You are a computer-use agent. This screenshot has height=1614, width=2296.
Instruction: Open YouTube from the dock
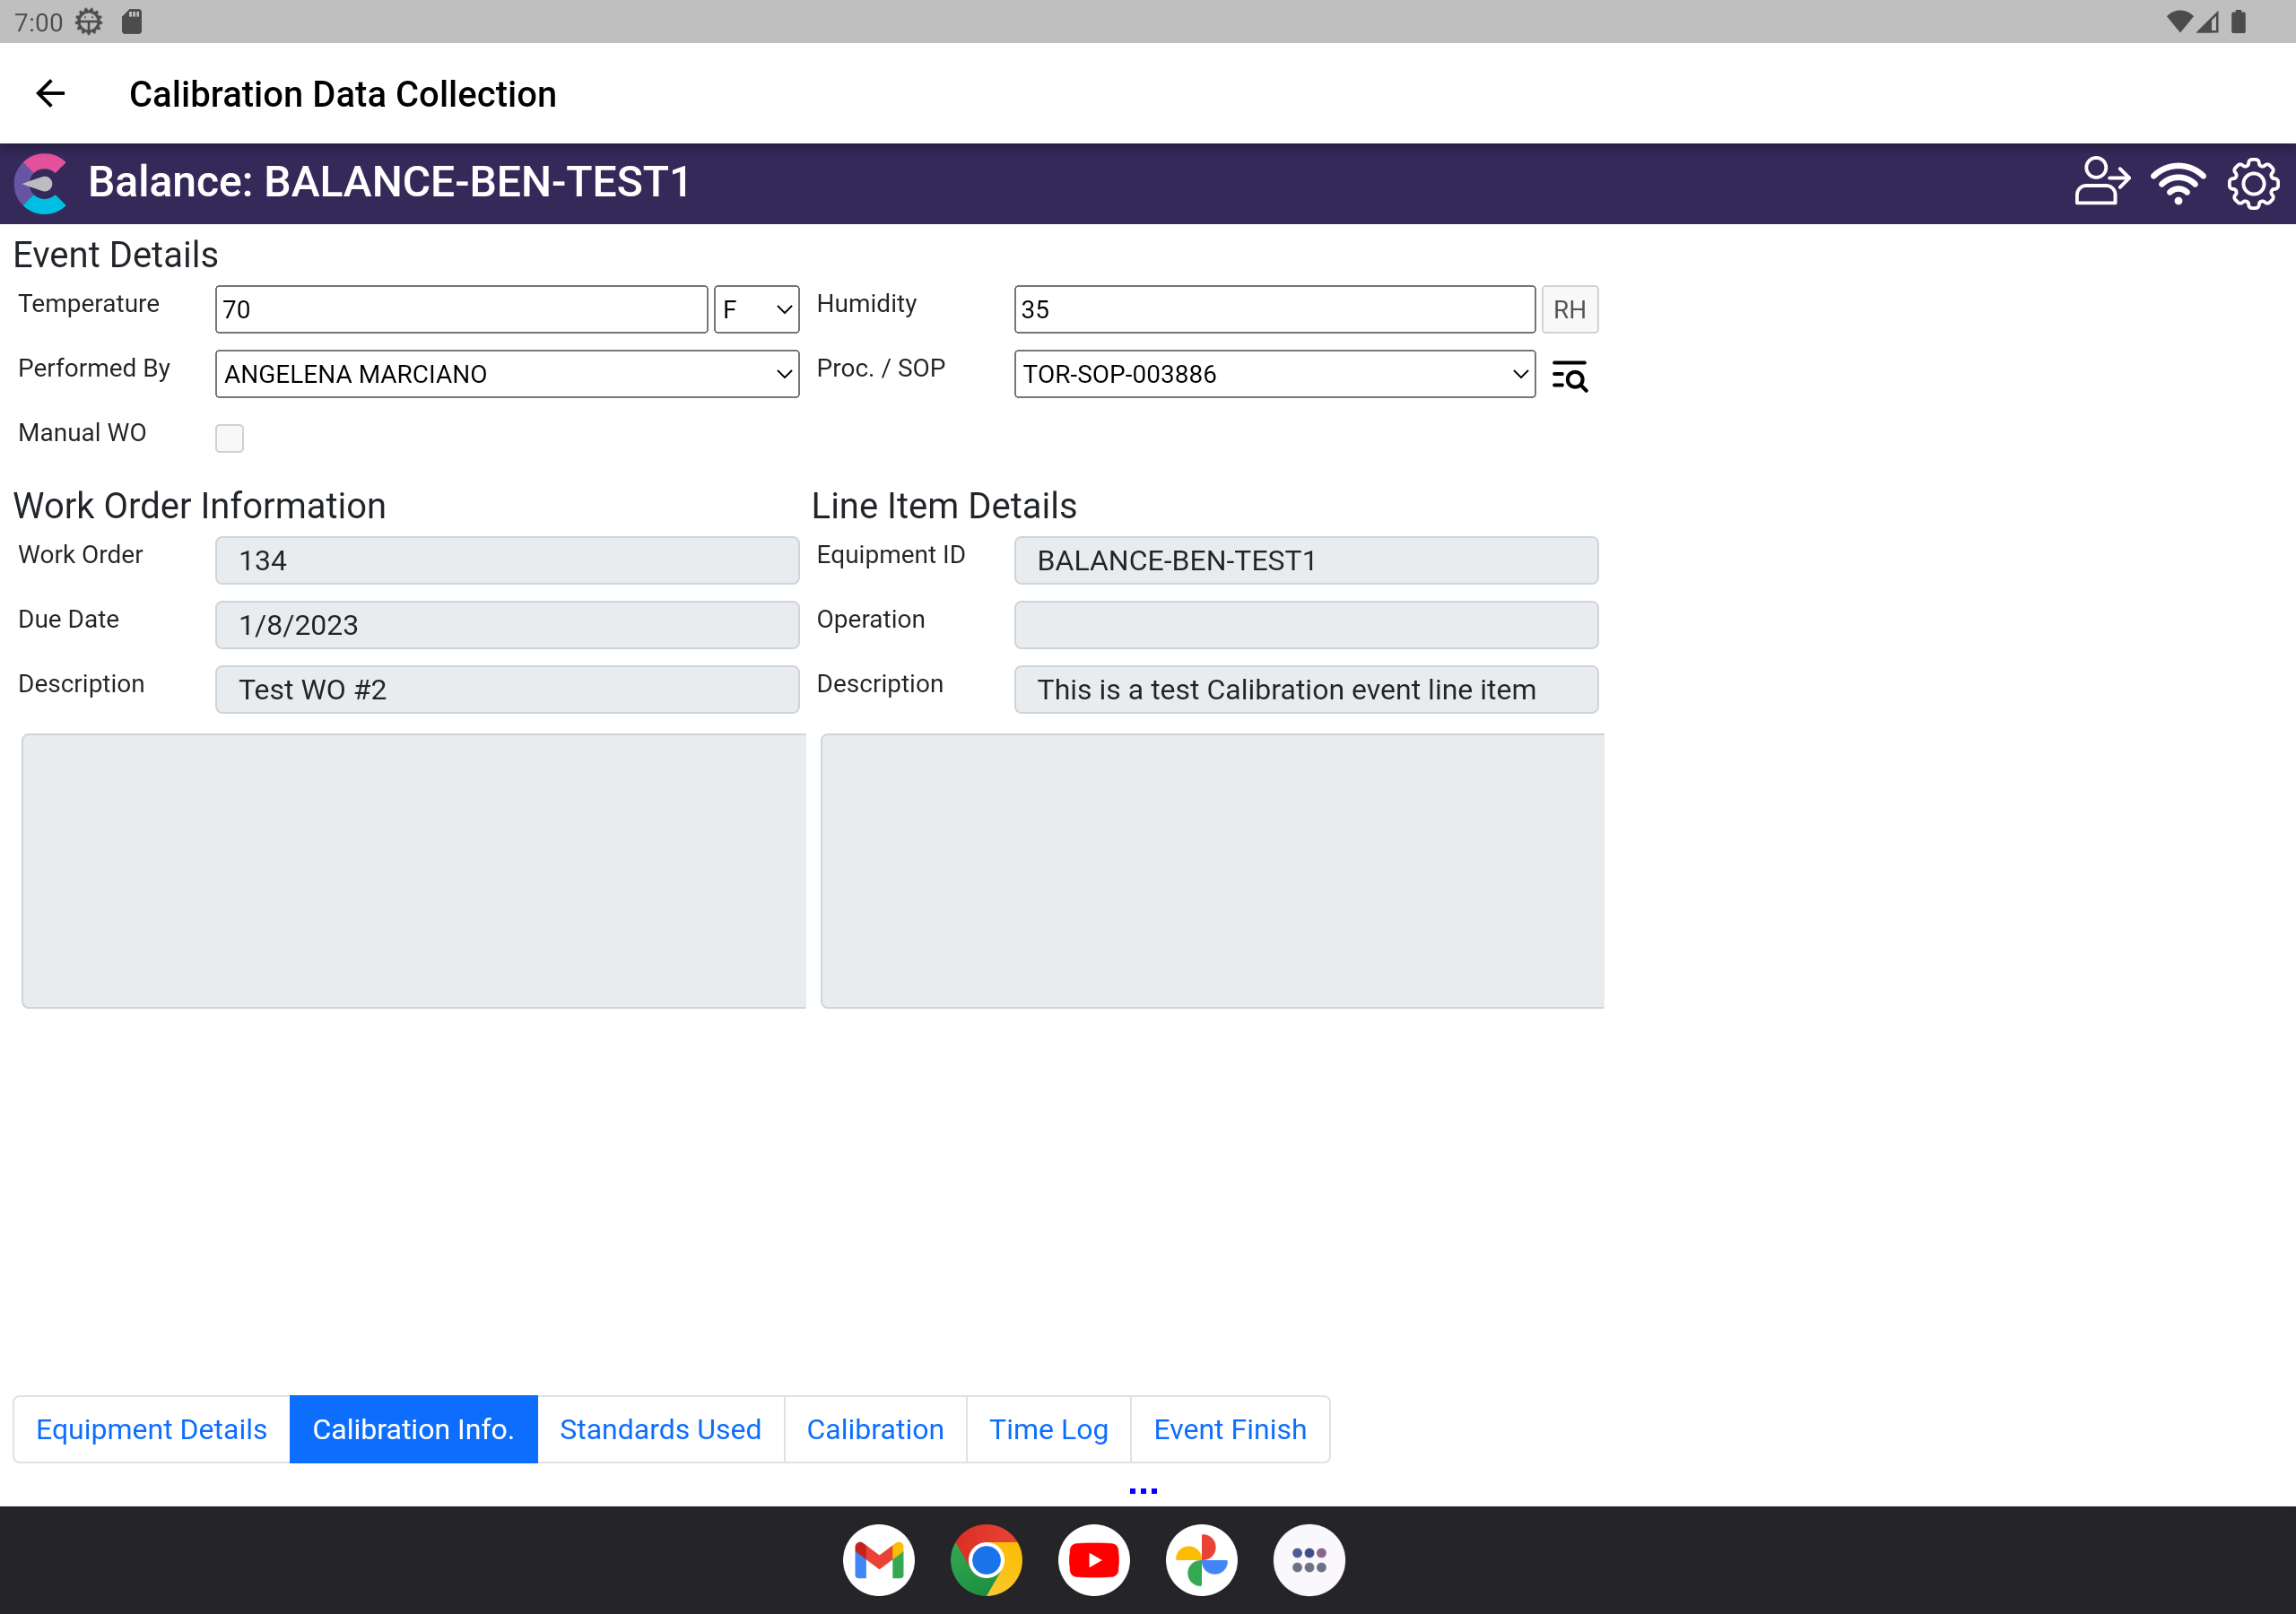pos(1093,1559)
